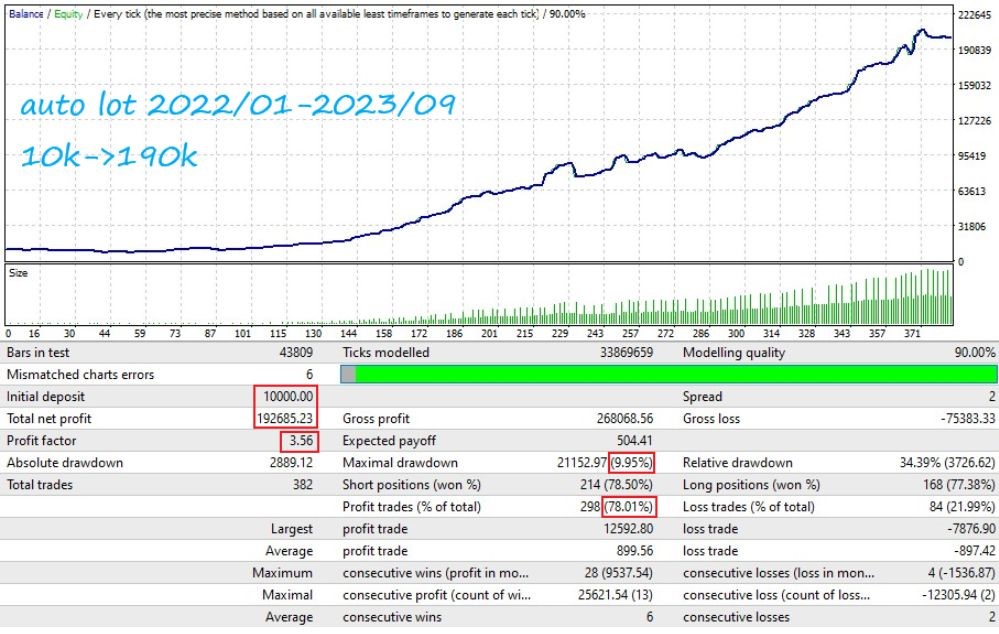Select the Gross loss value -75383.33
This screenshot has width=999, height=634.
click(962, 419)
